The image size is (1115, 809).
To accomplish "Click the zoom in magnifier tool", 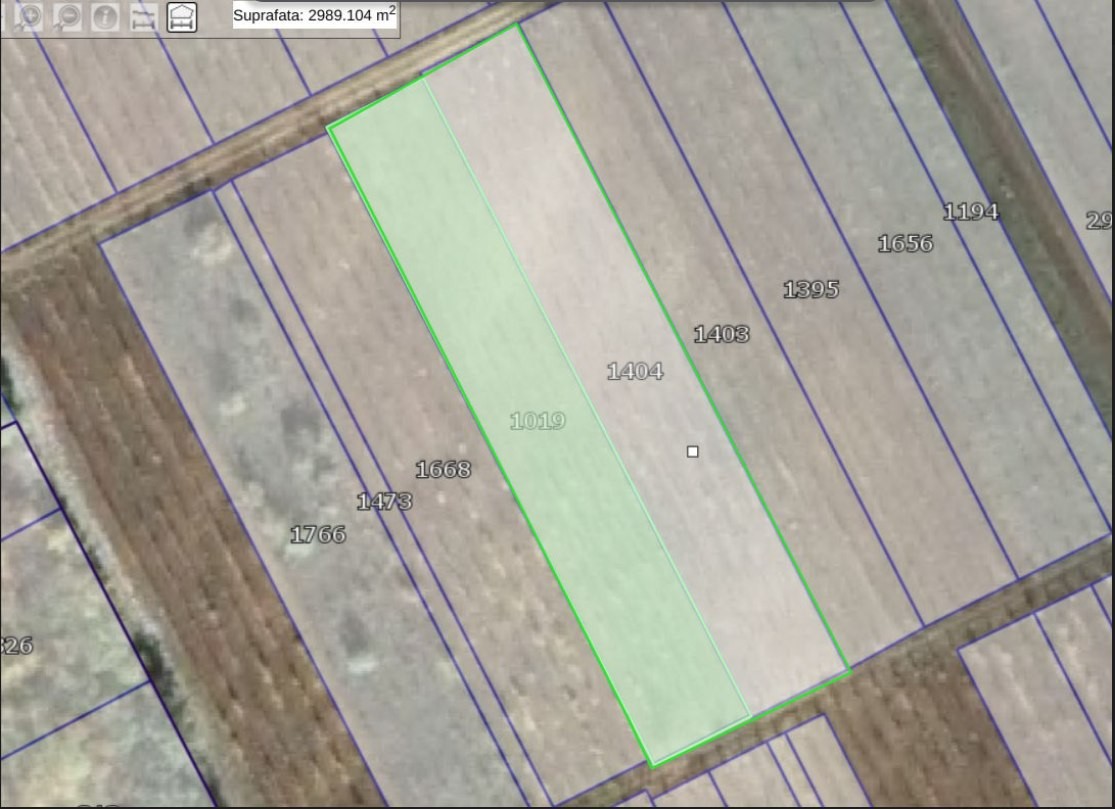I will point(27,17).
